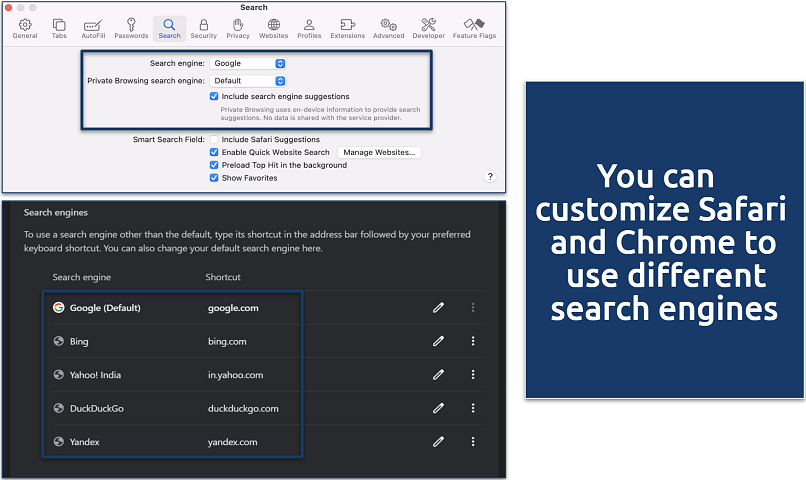
Task: Click the google.com shortcut text
Action: [x=233, y=308]
